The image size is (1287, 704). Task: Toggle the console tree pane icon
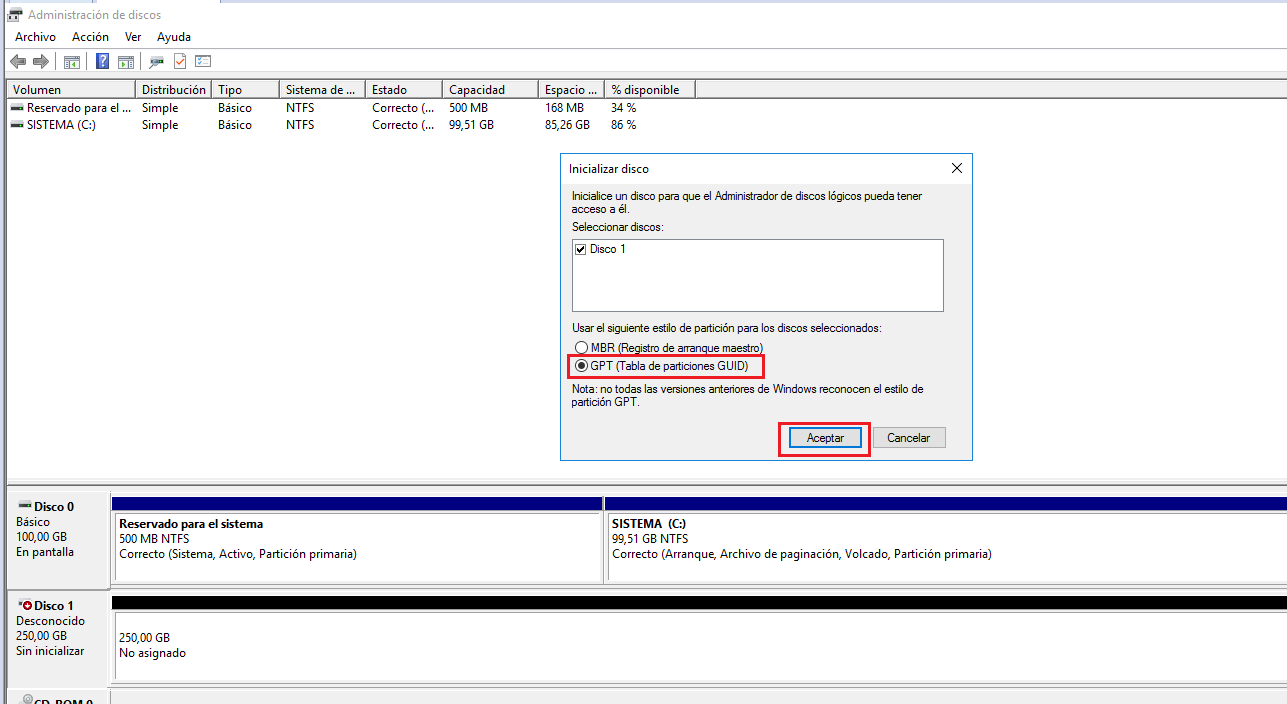pyautogui.click(x=71, y=61)
